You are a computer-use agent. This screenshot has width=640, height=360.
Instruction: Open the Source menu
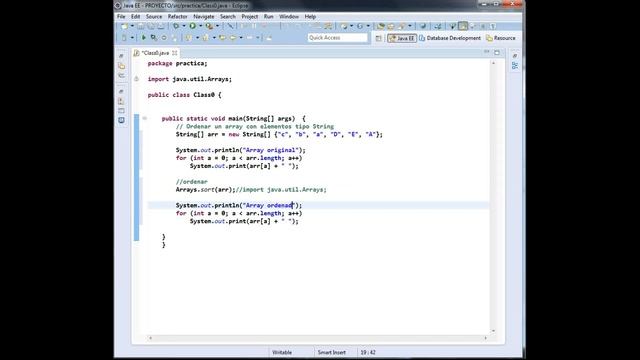[154, 17]
